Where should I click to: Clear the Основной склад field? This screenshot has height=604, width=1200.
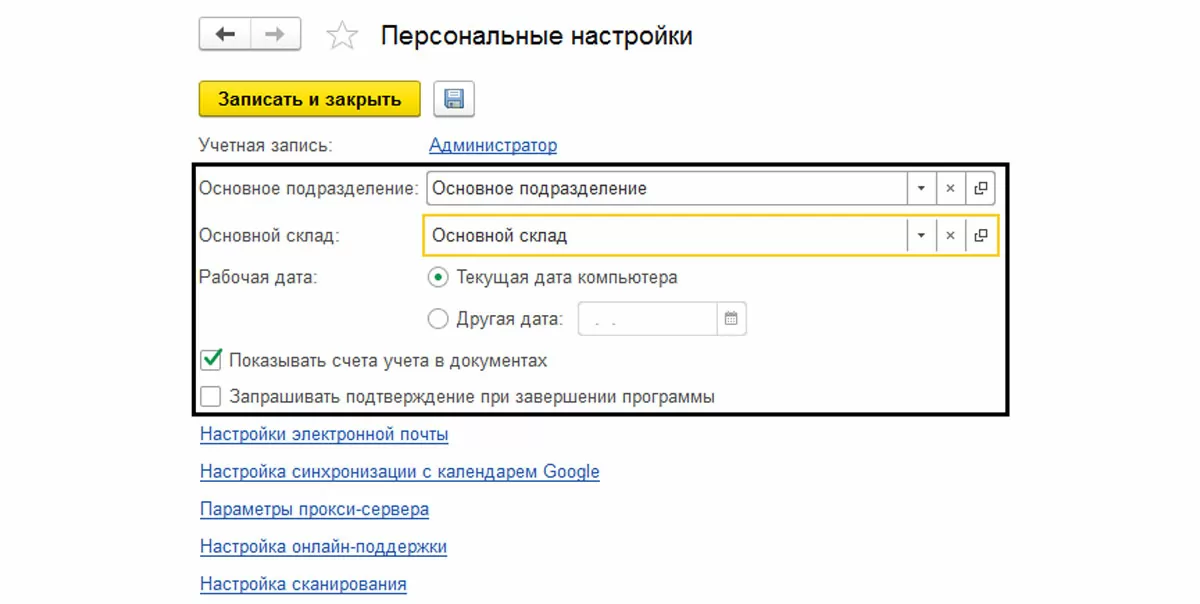coord(950,236)
